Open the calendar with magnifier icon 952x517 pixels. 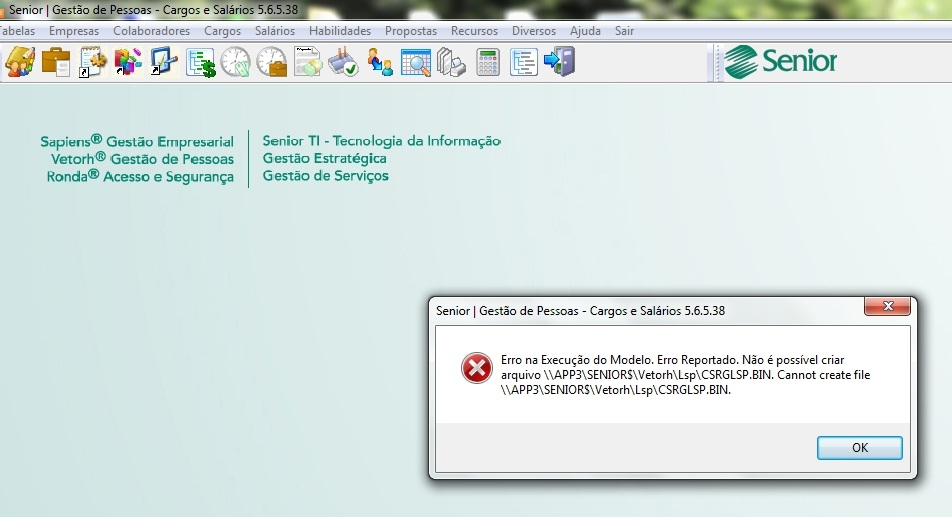coord(416,62)
